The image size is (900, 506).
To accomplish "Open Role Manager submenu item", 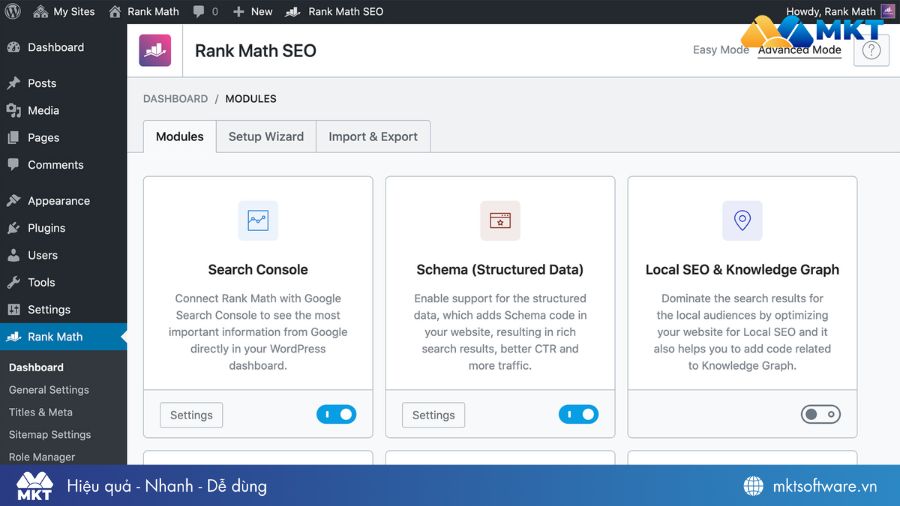I will tap(42, 457).
